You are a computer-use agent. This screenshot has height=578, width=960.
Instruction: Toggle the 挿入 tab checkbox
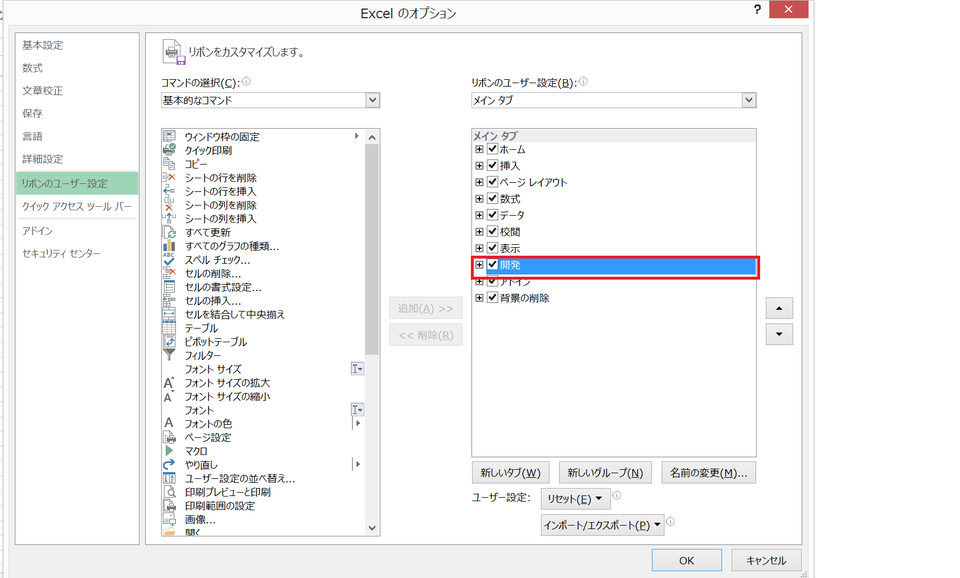(492, 165)
